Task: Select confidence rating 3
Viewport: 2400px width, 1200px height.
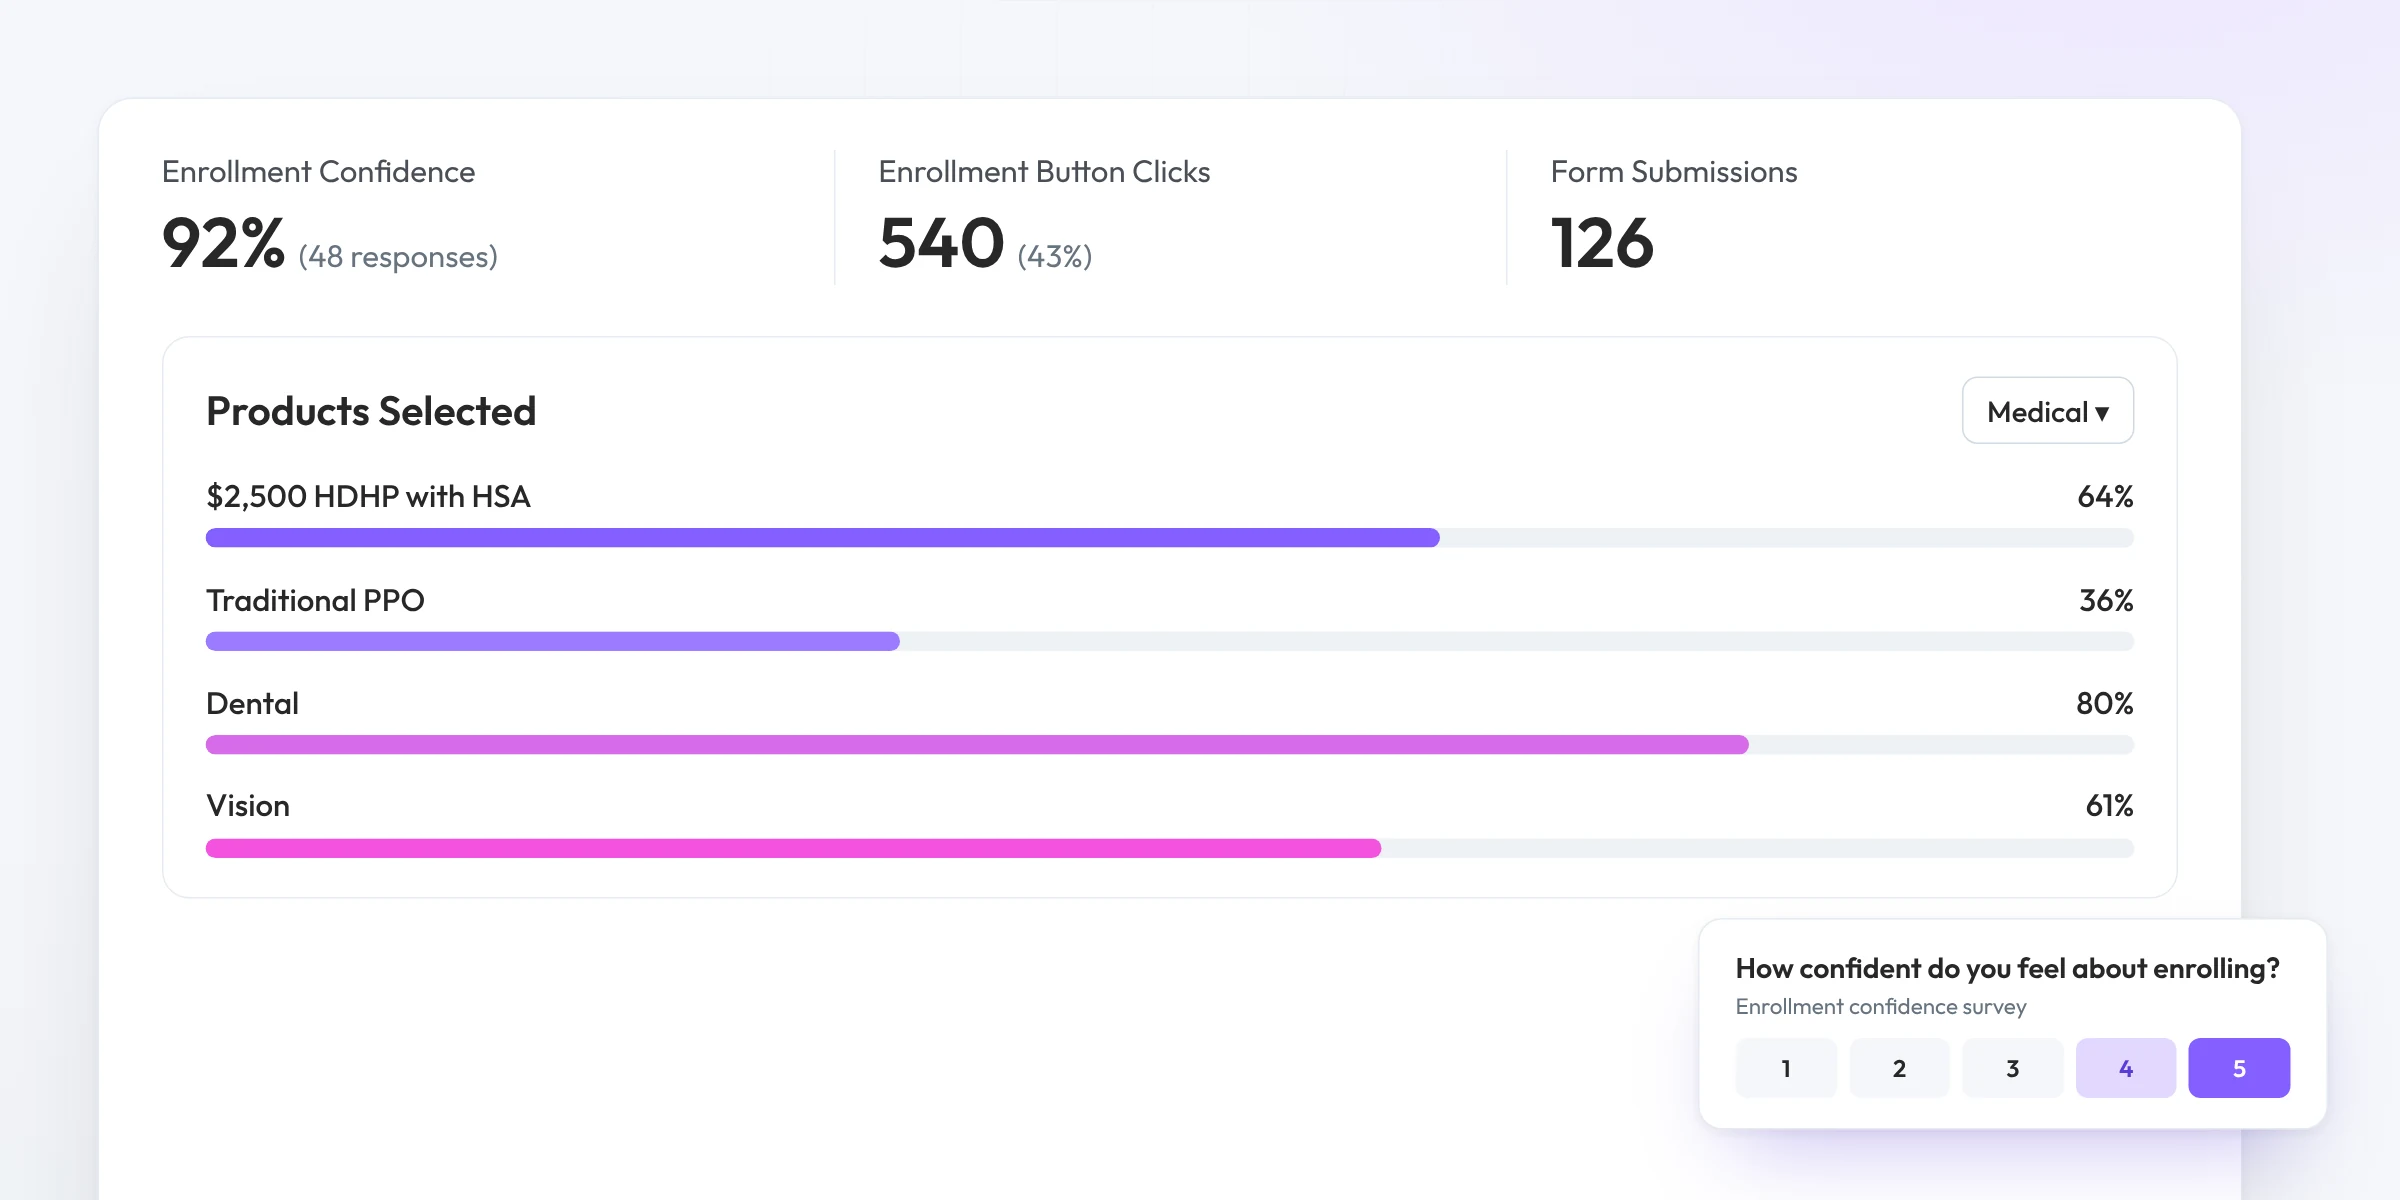Action: point(2012,1068)
